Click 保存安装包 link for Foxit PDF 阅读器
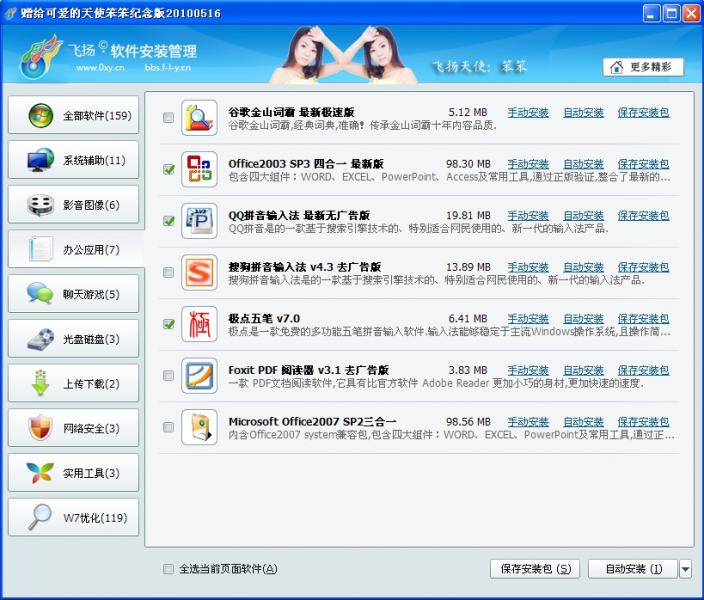704x600 pixels. click(x=643, y=371)
